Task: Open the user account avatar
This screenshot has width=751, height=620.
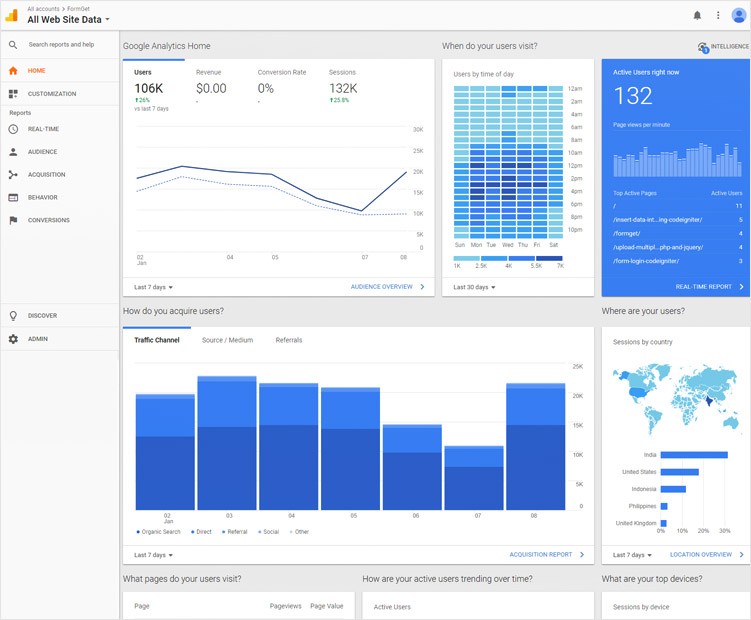Action: (x=739, y=15)
